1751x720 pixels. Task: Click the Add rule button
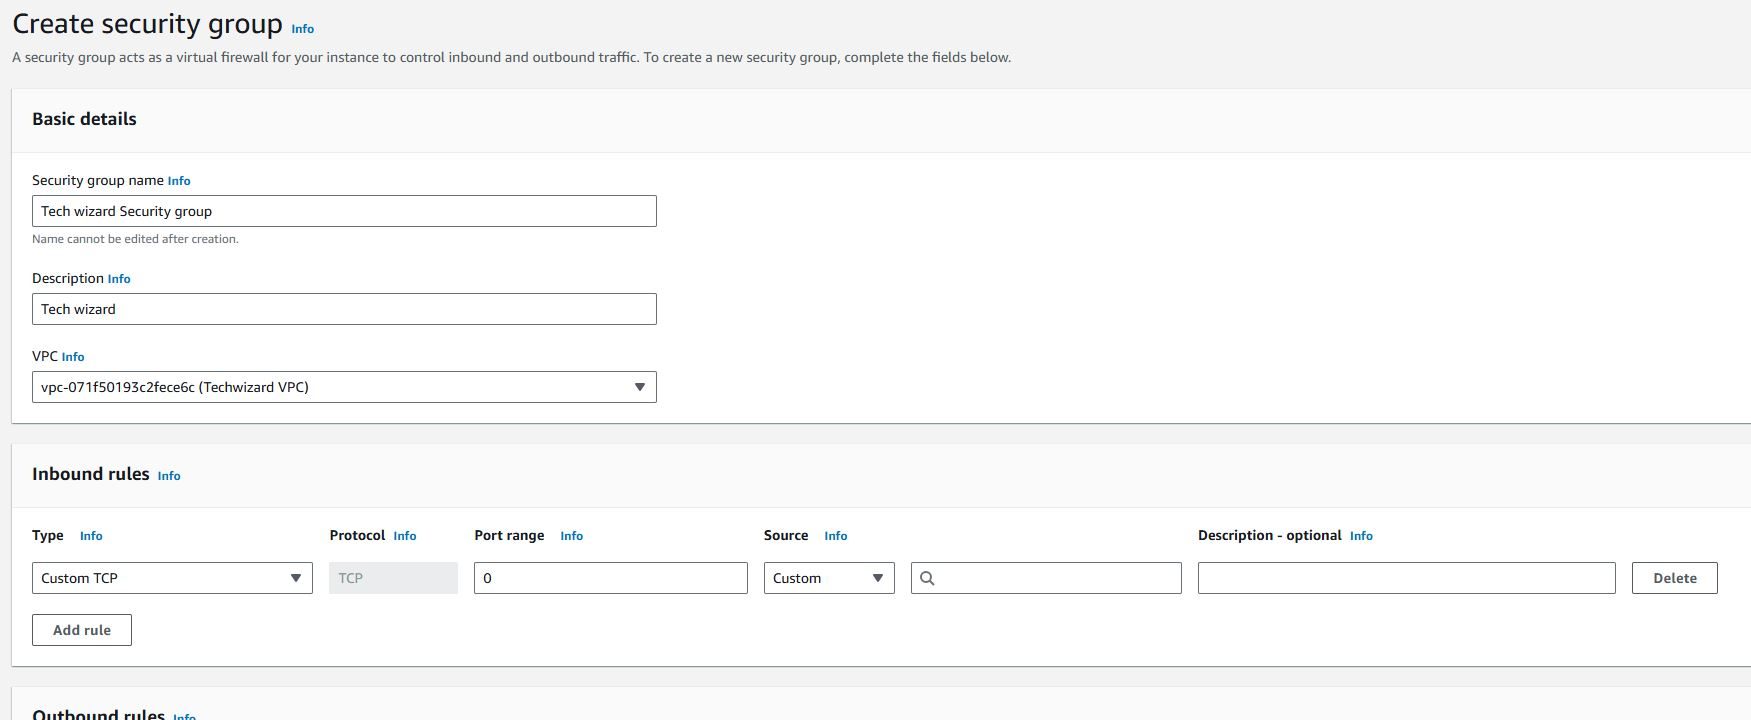(82, 630)
